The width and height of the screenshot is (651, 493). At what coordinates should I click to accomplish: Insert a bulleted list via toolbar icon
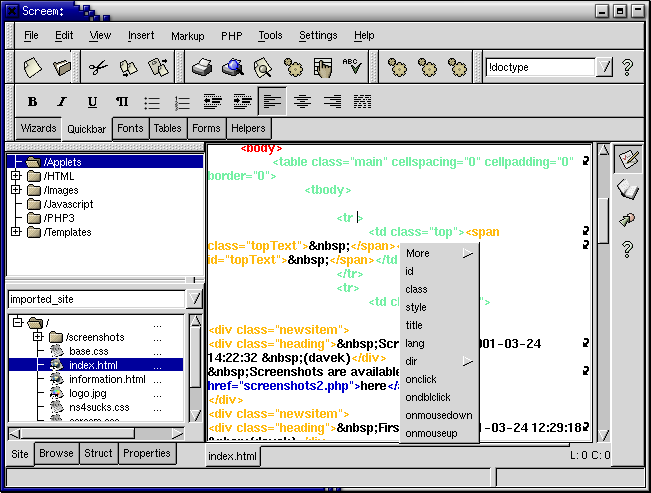point(152,102)
